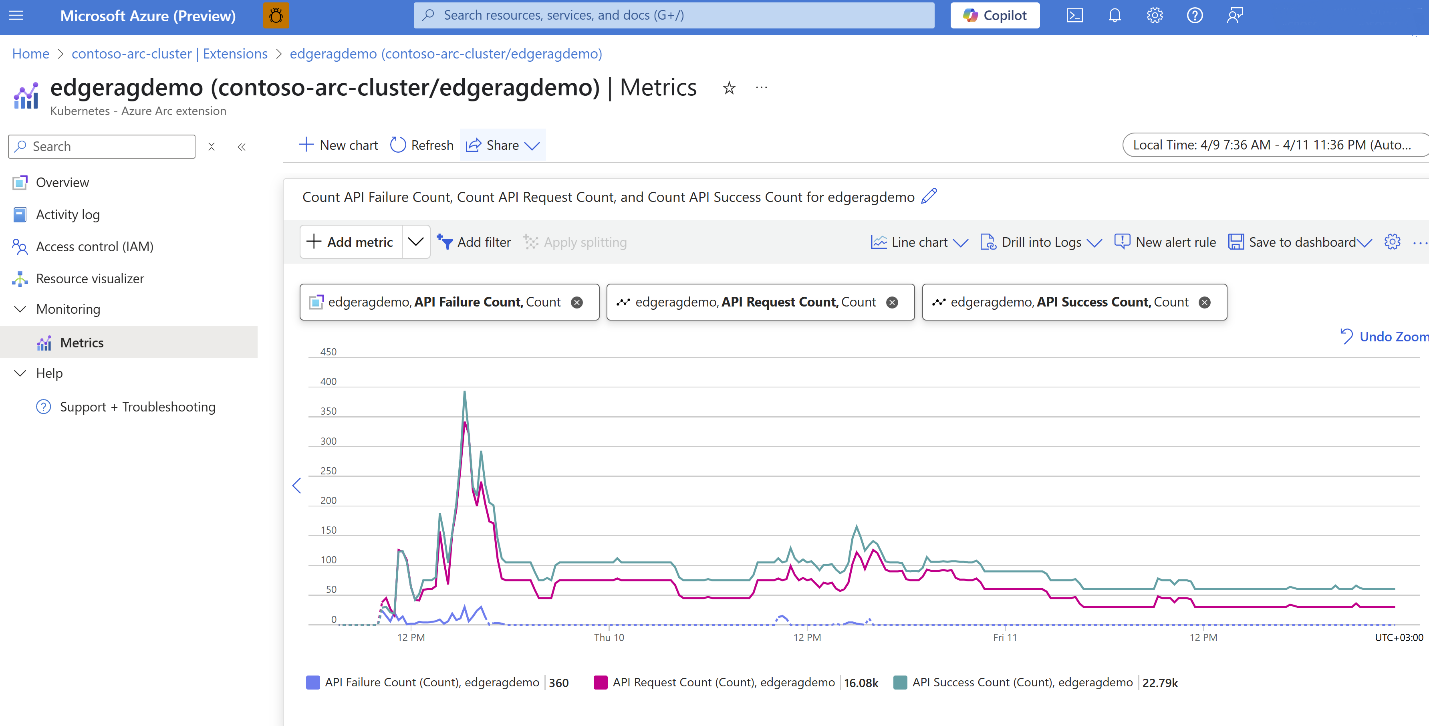Screen dimensions: 1429x726
Task: Open Cloud Shell from top bar
Action: point(1075,15)
